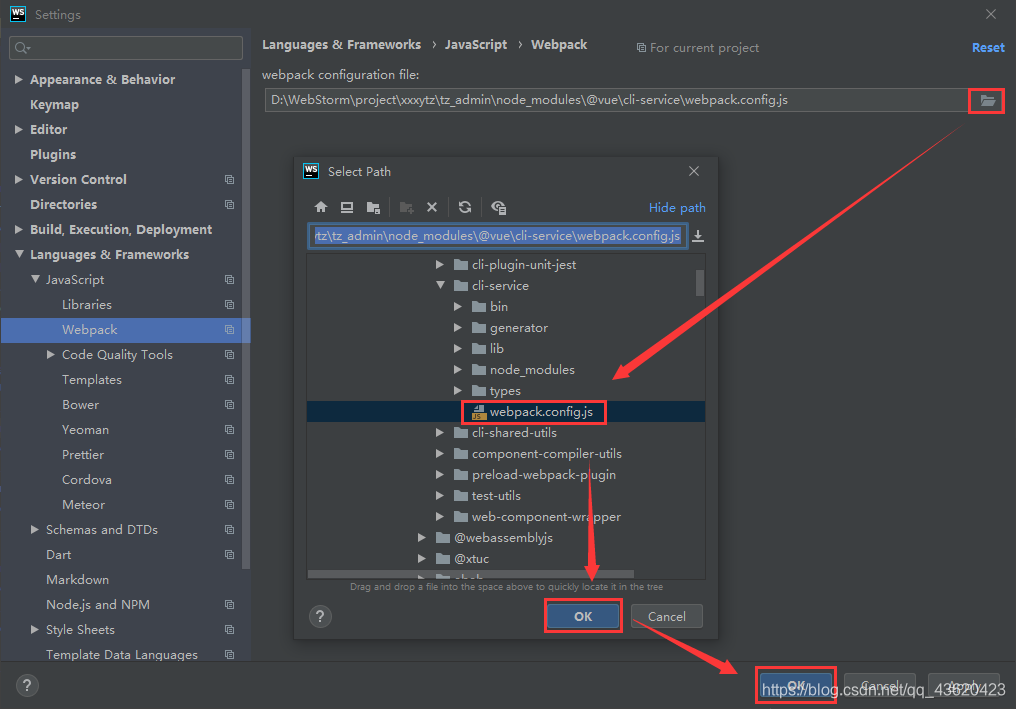Viewport: 1016px width, 709px height.
Task: Select the webpack.config.js file icon in tree
Action: coord(479,412)
